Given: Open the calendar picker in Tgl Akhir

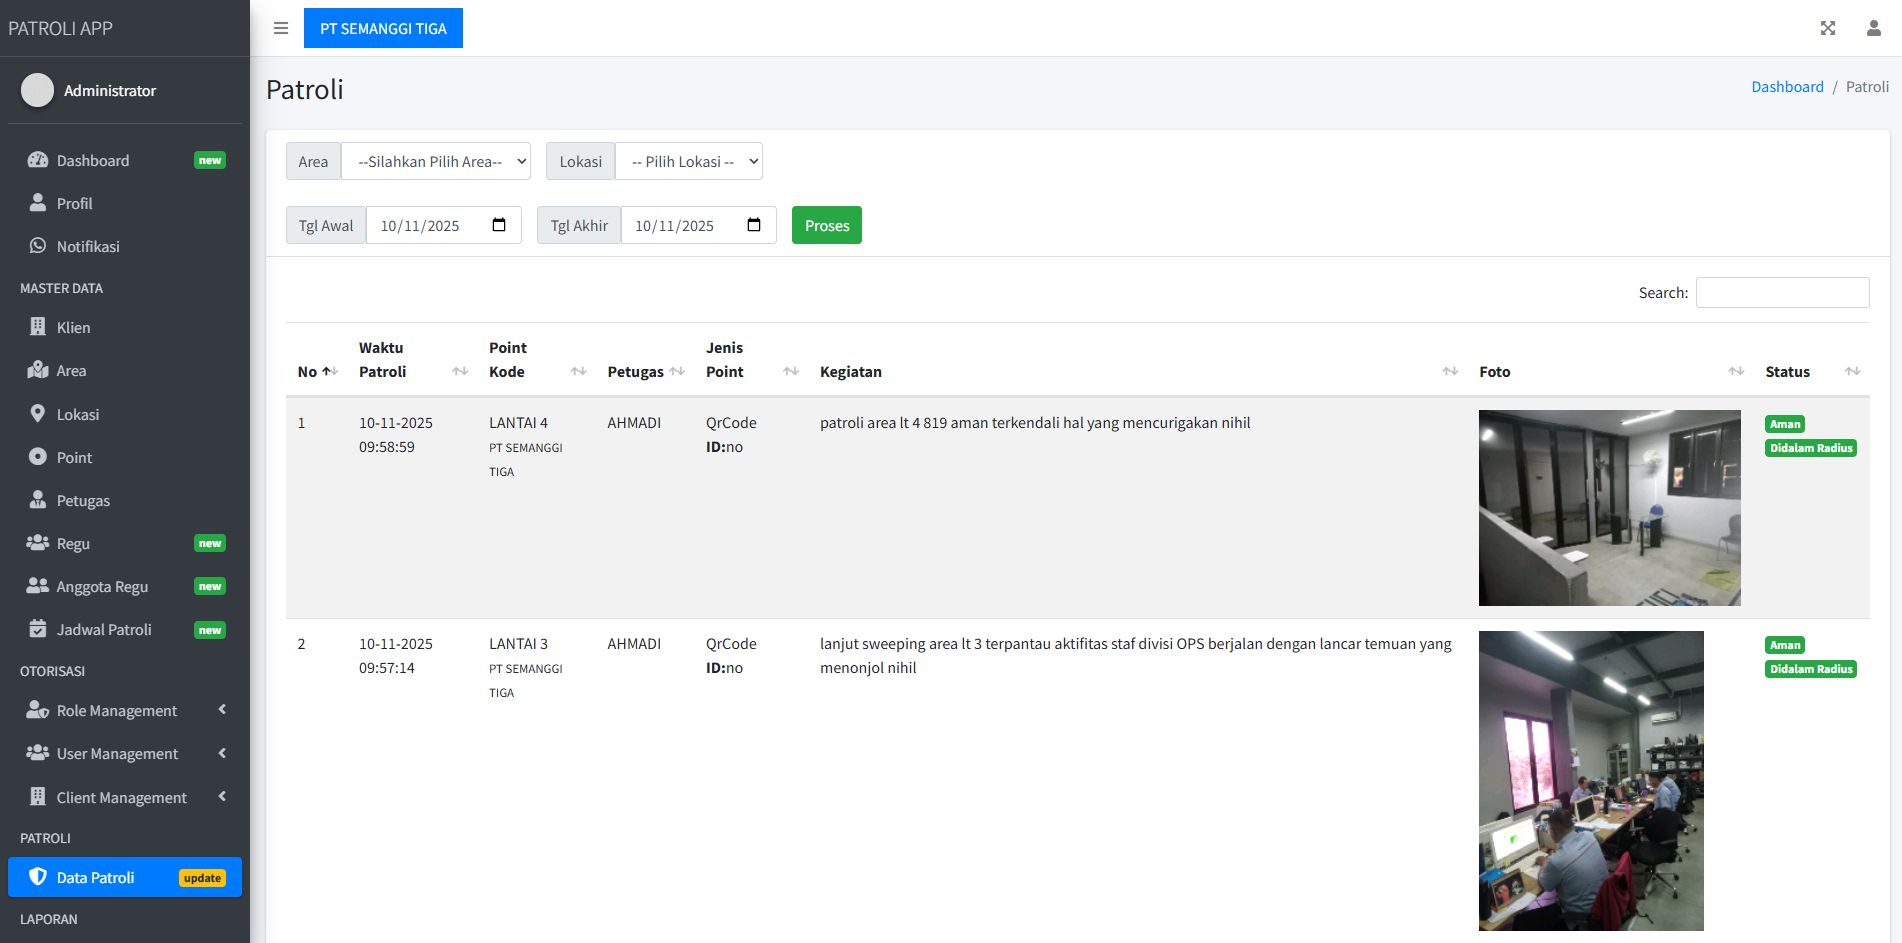Looking at the screenshot, I should pos(754,225).
